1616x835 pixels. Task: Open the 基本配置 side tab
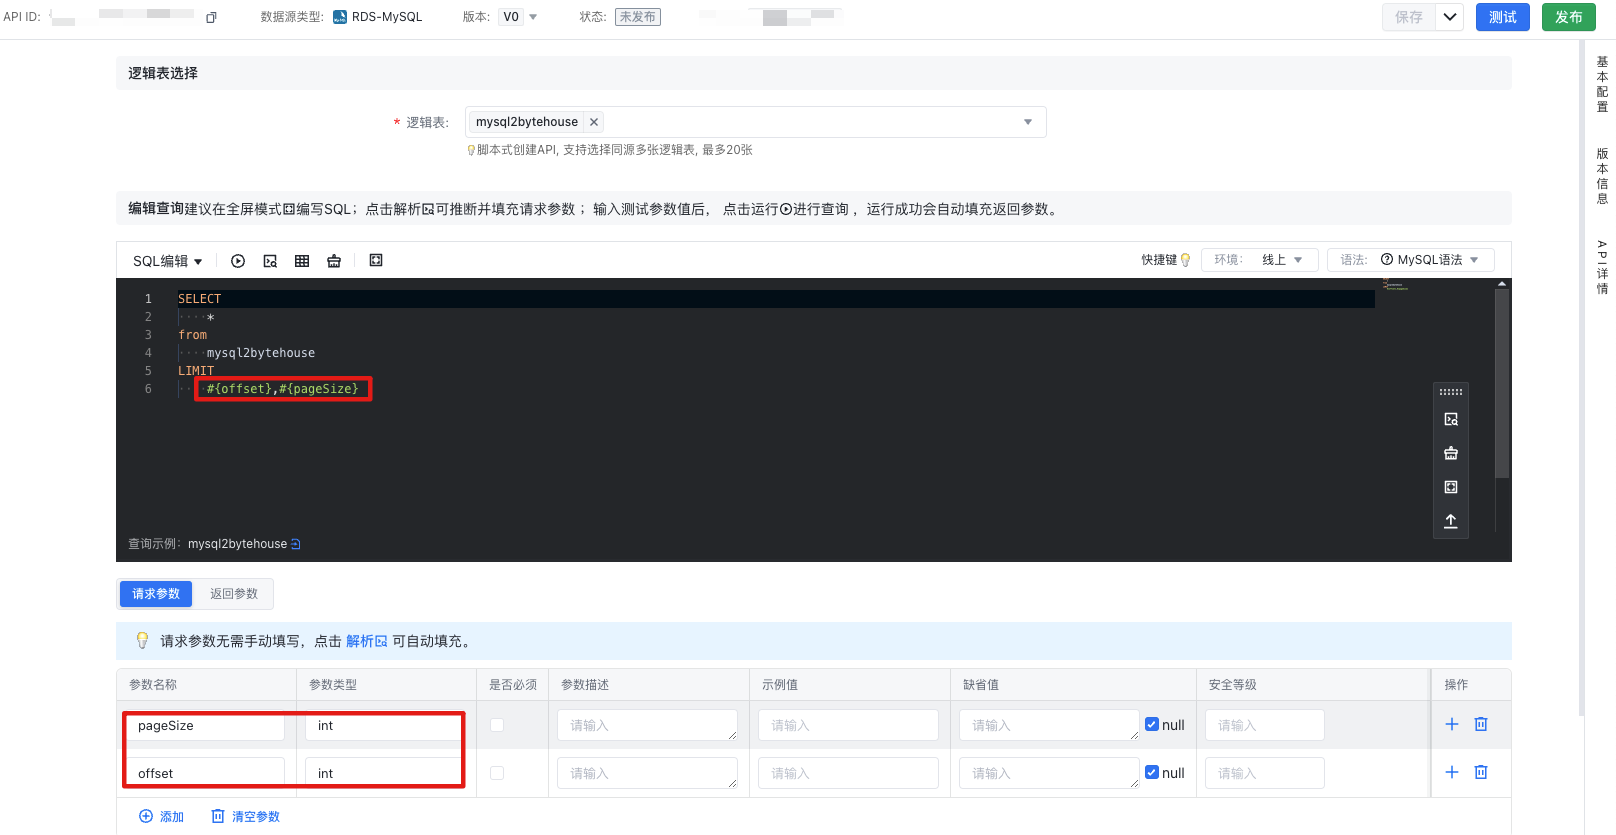click(1602, 84)
